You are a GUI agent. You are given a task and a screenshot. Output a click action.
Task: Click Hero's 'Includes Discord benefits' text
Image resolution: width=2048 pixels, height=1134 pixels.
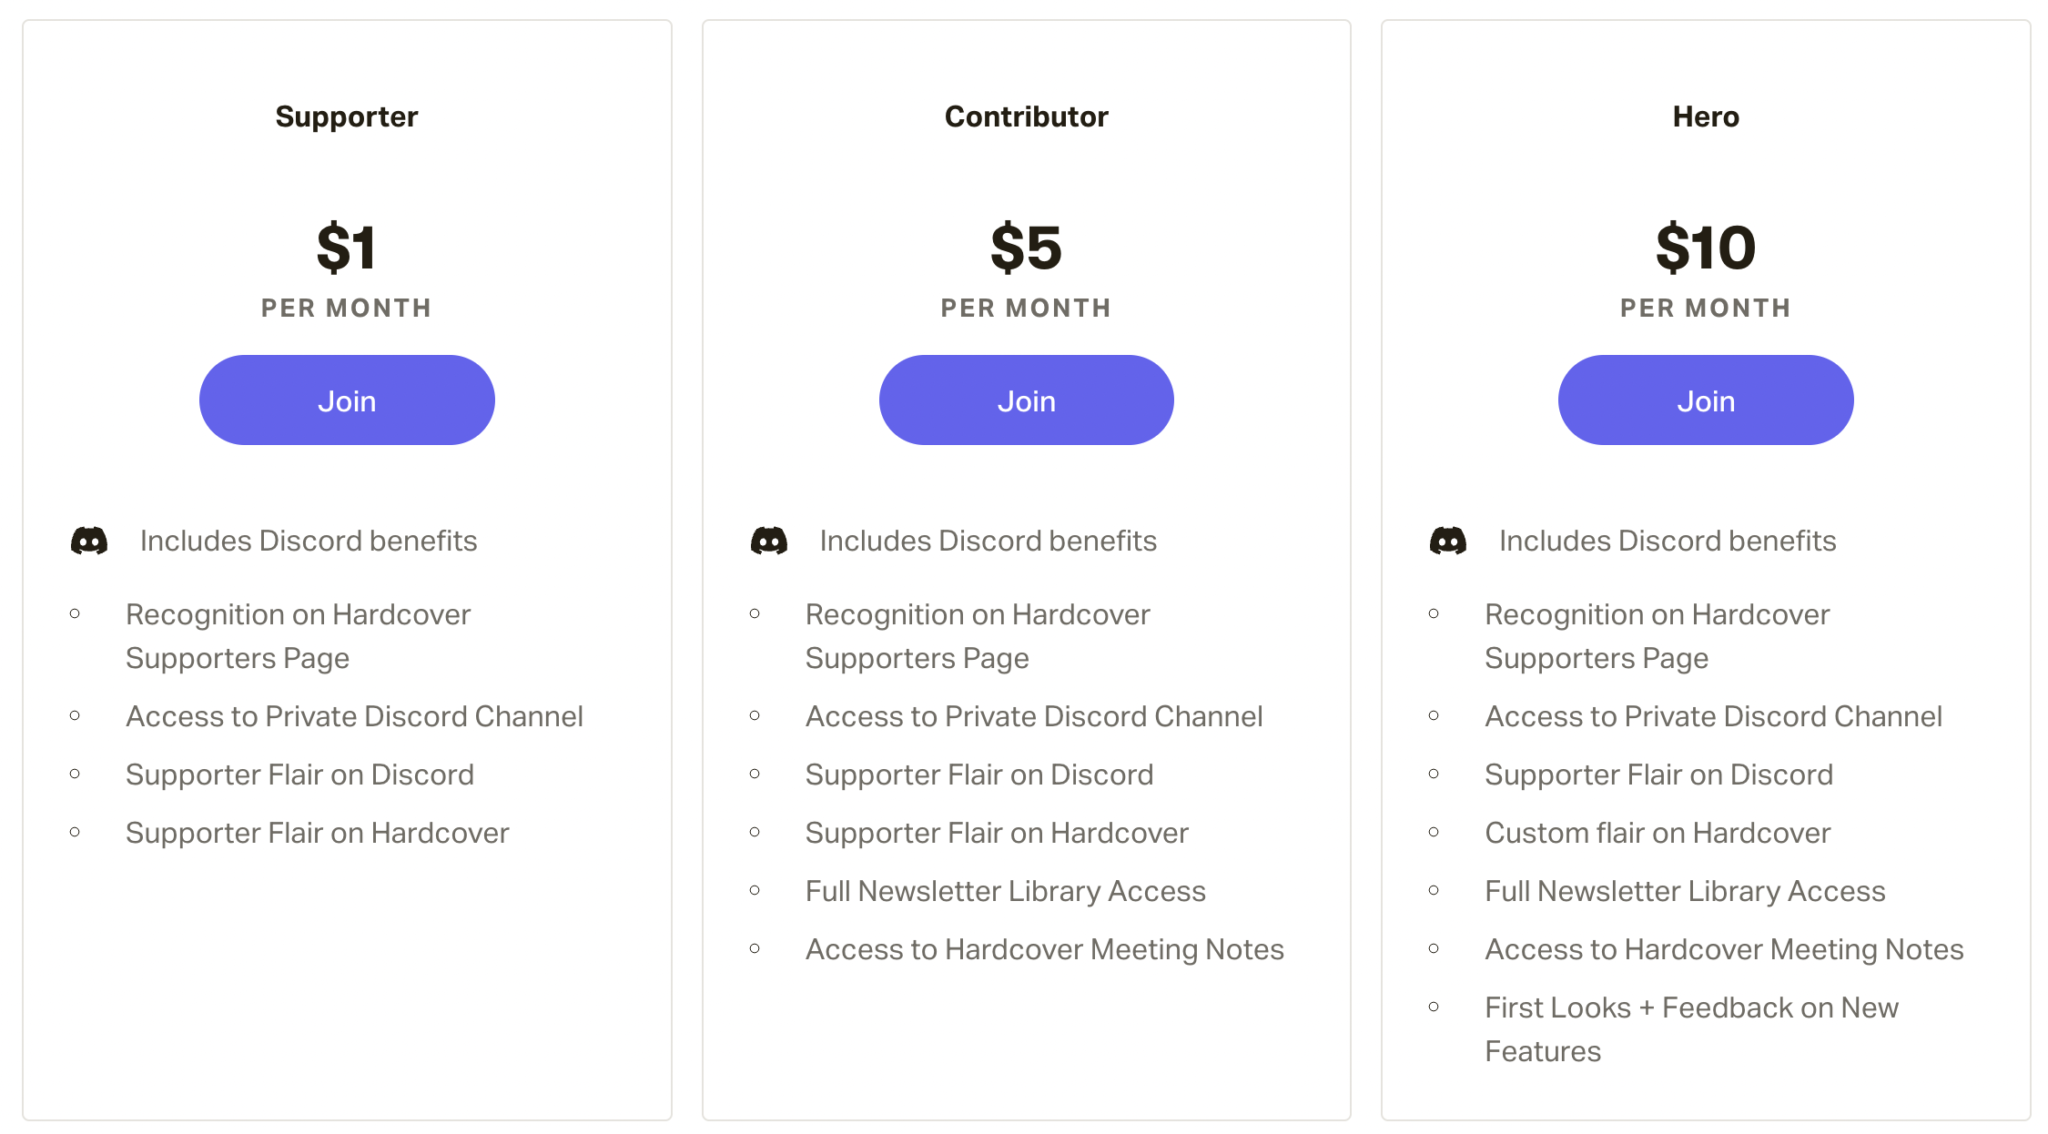(1667, 541)
